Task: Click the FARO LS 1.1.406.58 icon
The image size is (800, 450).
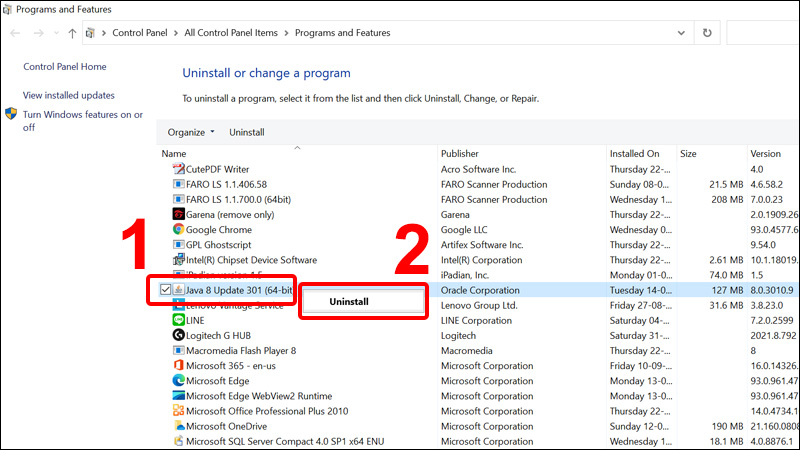Action: [x=178, y=184]
